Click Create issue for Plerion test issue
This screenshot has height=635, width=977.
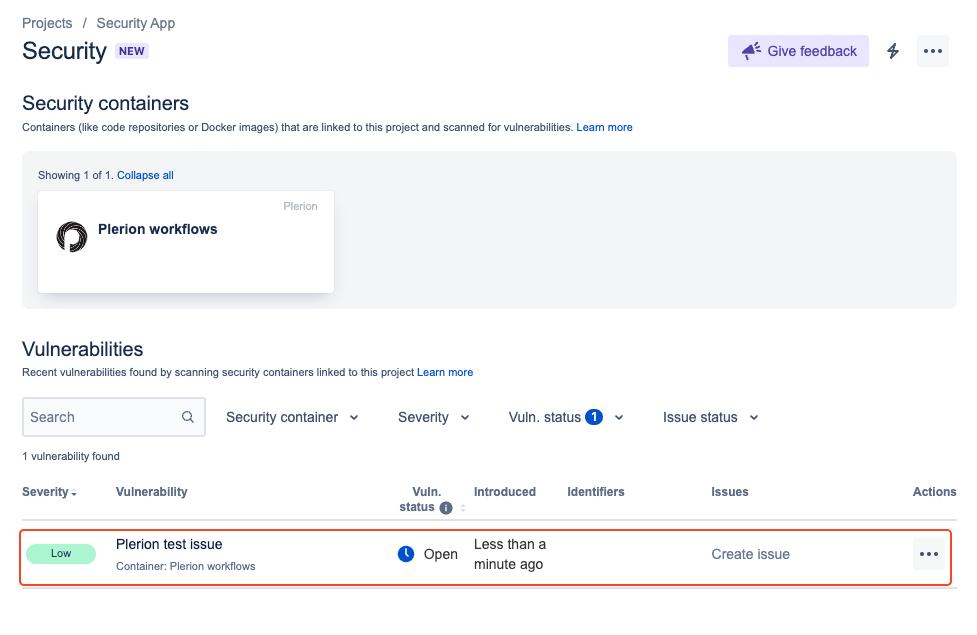pyautogui.click(x=750, y=554)
